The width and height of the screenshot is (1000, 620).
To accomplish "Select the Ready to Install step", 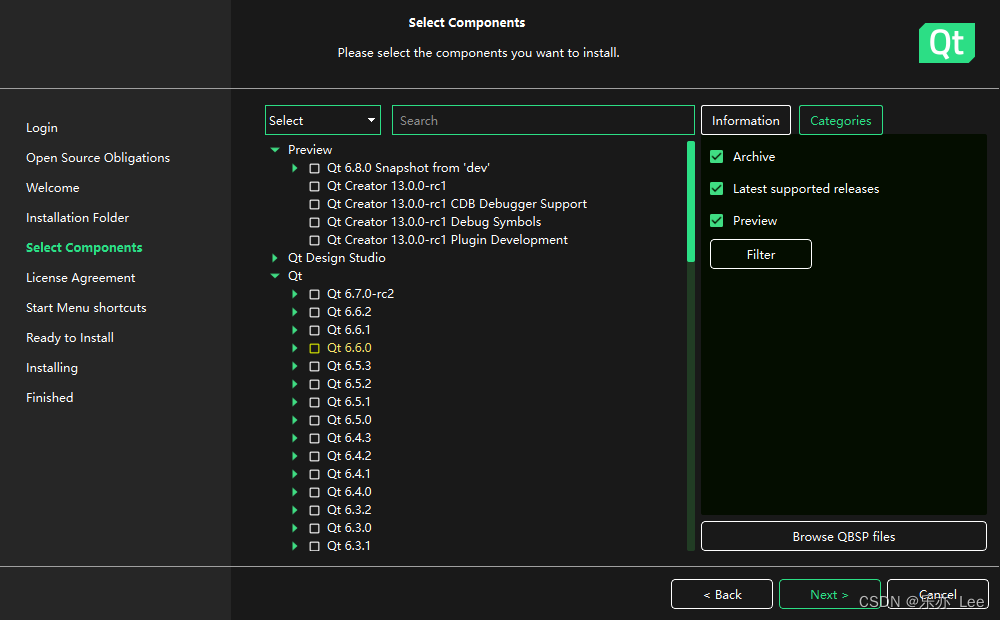I will click(x=70, y=337).
